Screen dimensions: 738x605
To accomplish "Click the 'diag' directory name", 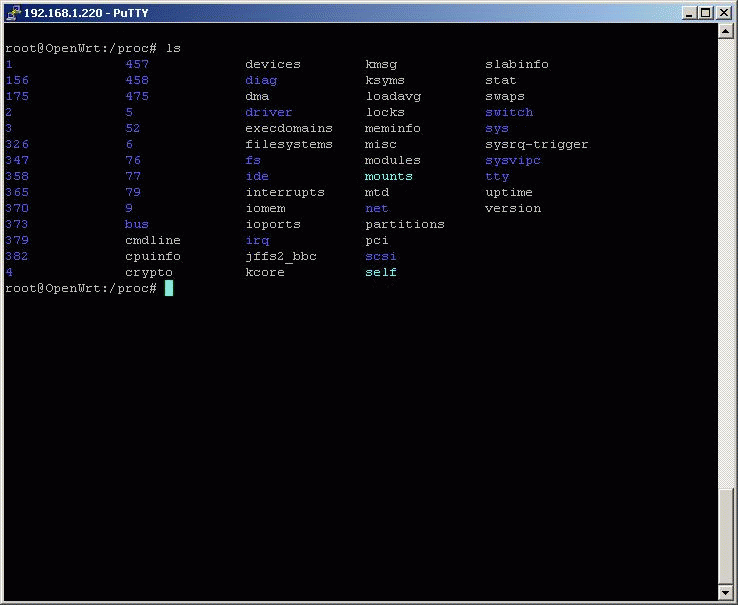I will click(261, 81).
